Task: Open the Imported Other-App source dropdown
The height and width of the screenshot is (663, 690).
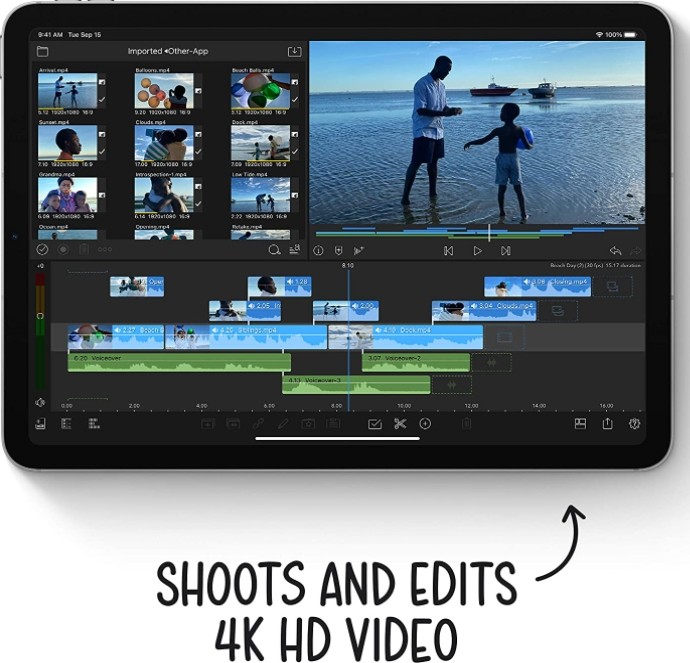Action: [168, 51]
